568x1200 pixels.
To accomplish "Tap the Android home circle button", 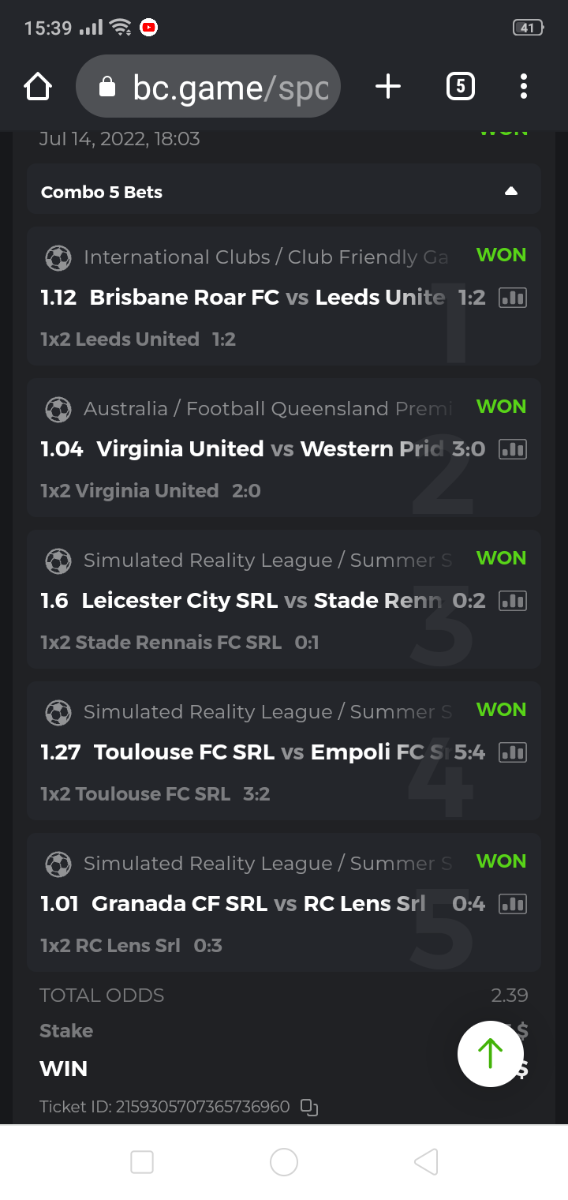I will (x=284, y=1162).
